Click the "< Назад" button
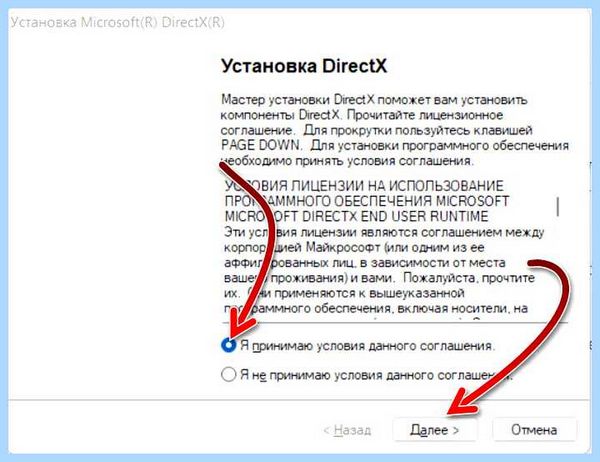This screenshot has width=600, height=462. click(347, 430)
